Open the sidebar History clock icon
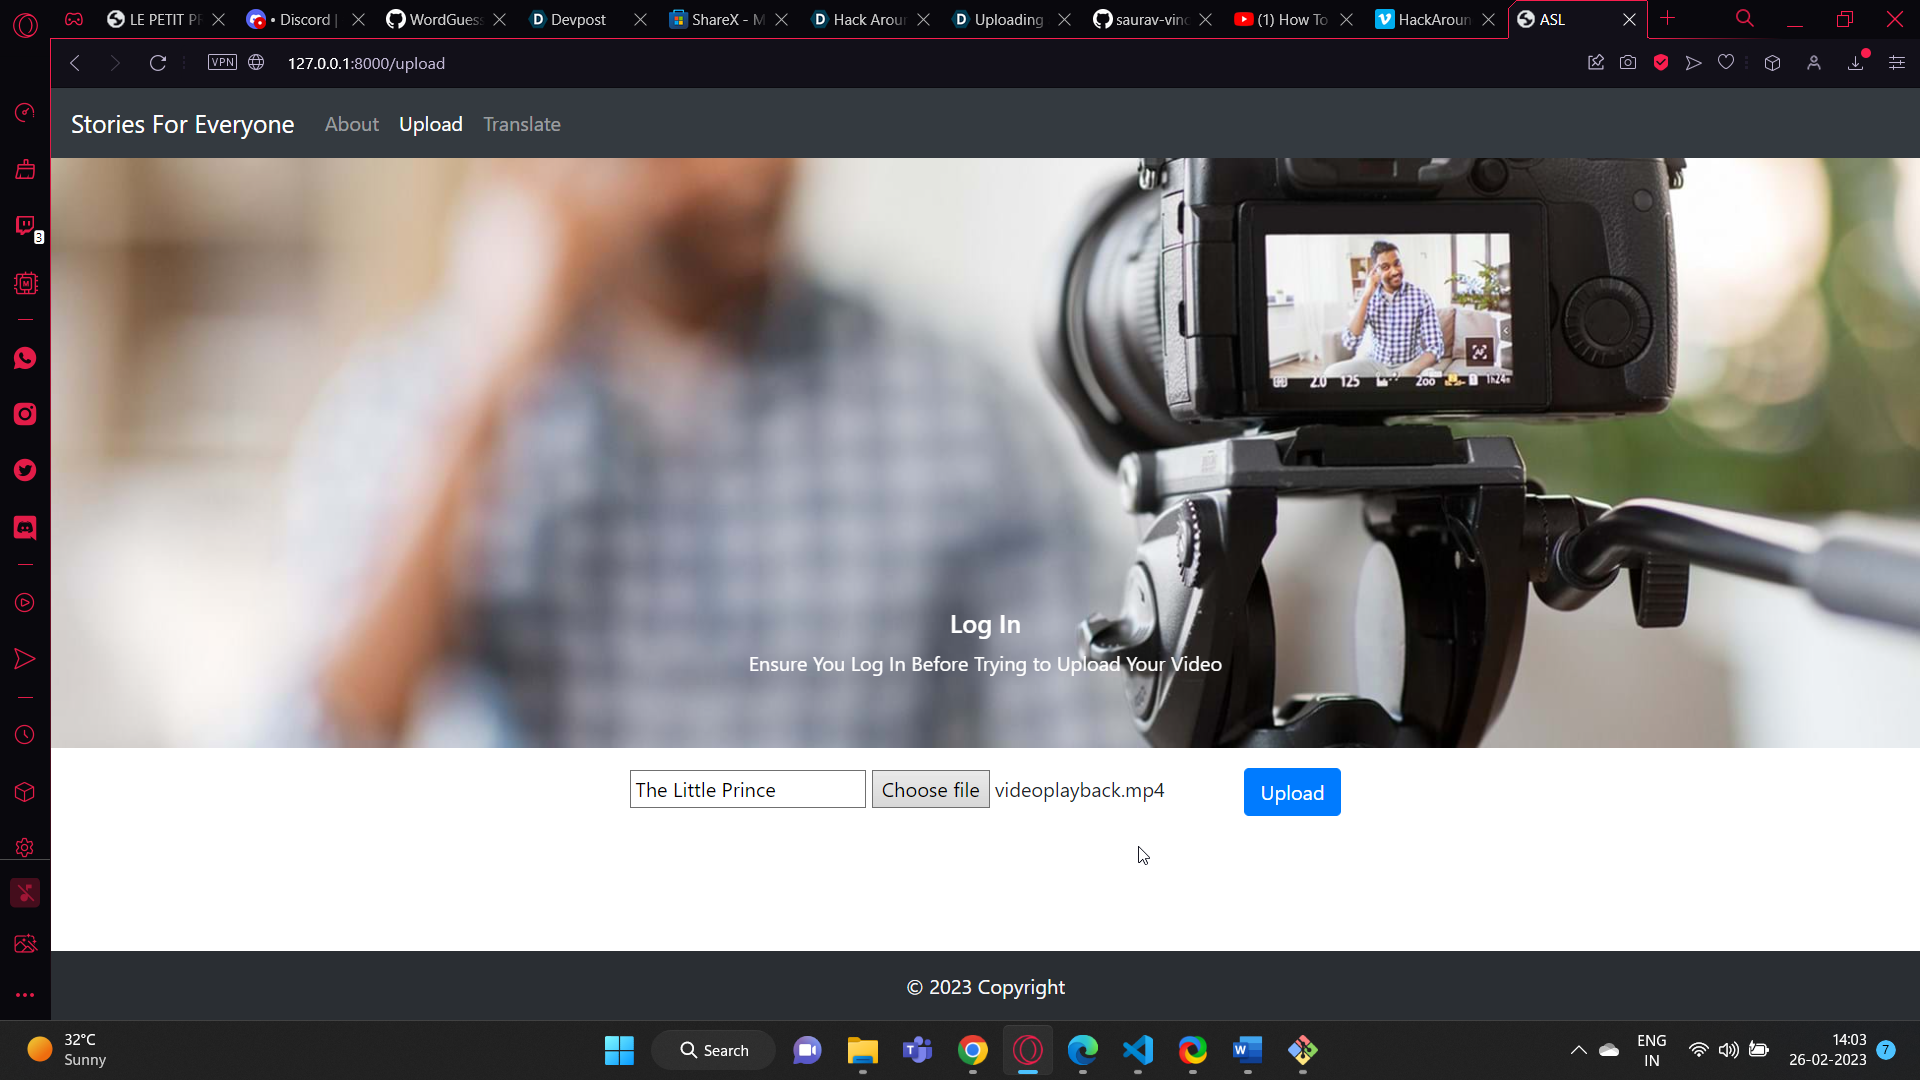 point(25,735)
